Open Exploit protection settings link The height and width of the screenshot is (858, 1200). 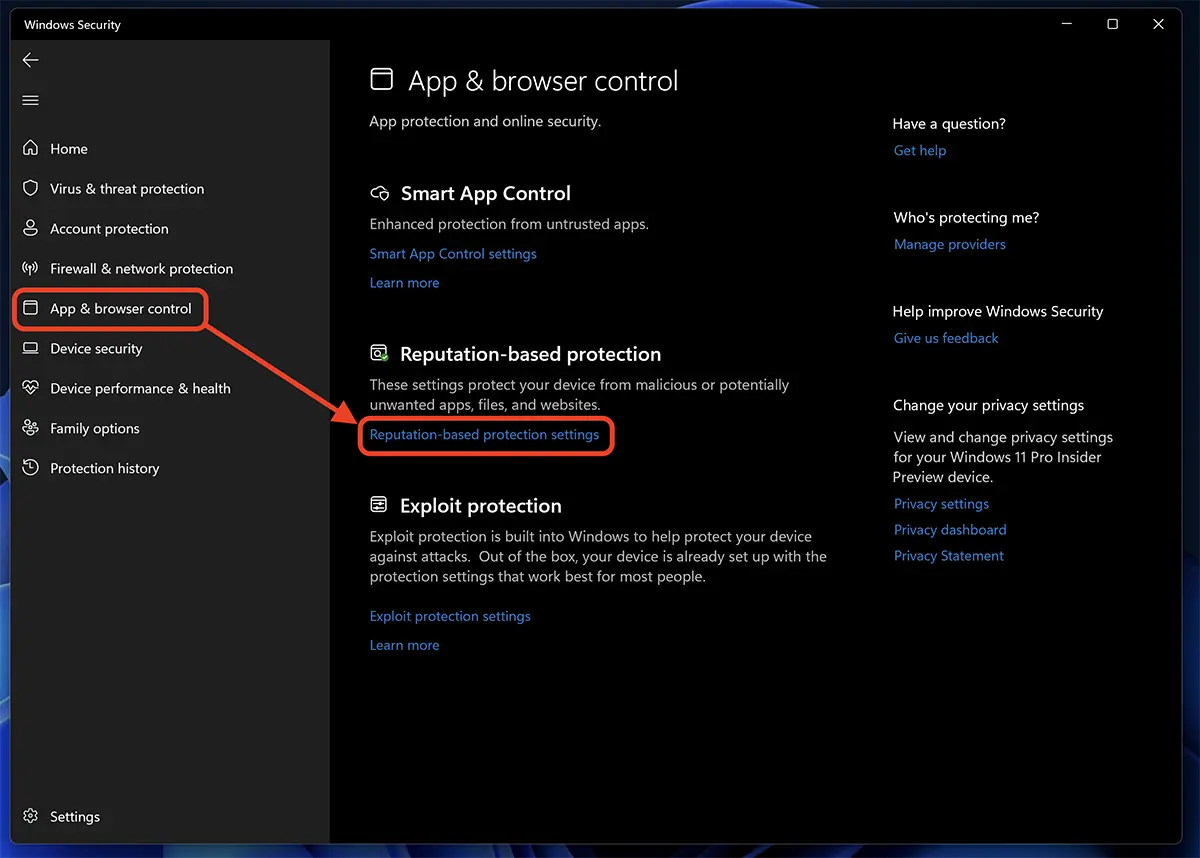(x=450, y=616)
